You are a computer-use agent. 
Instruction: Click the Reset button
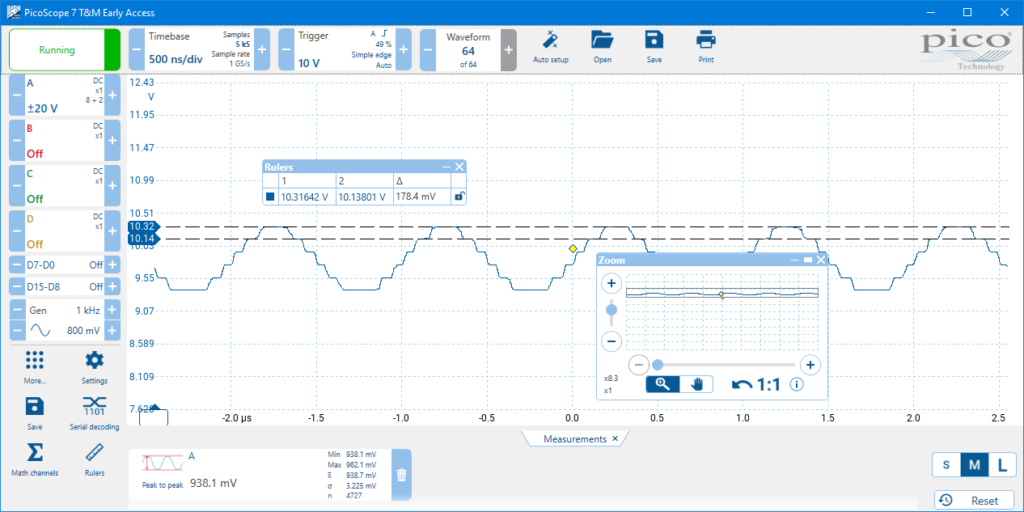coord(976,501)
